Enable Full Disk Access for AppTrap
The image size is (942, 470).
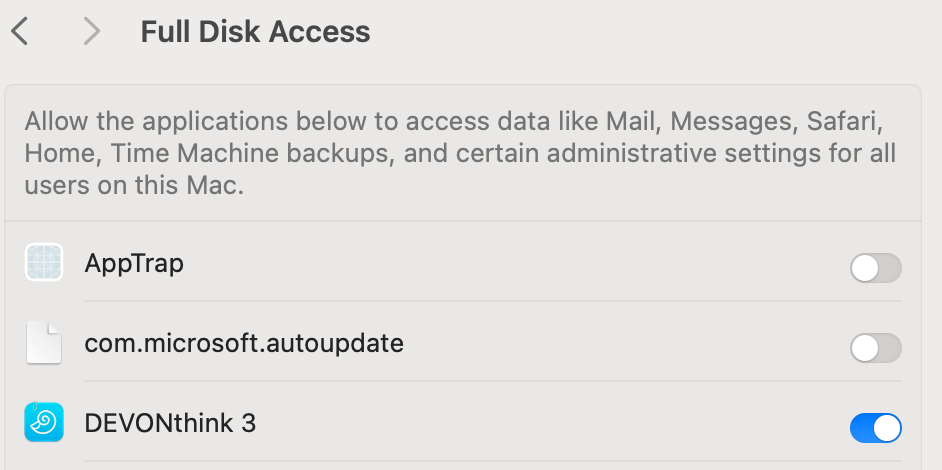coord(875,268)
